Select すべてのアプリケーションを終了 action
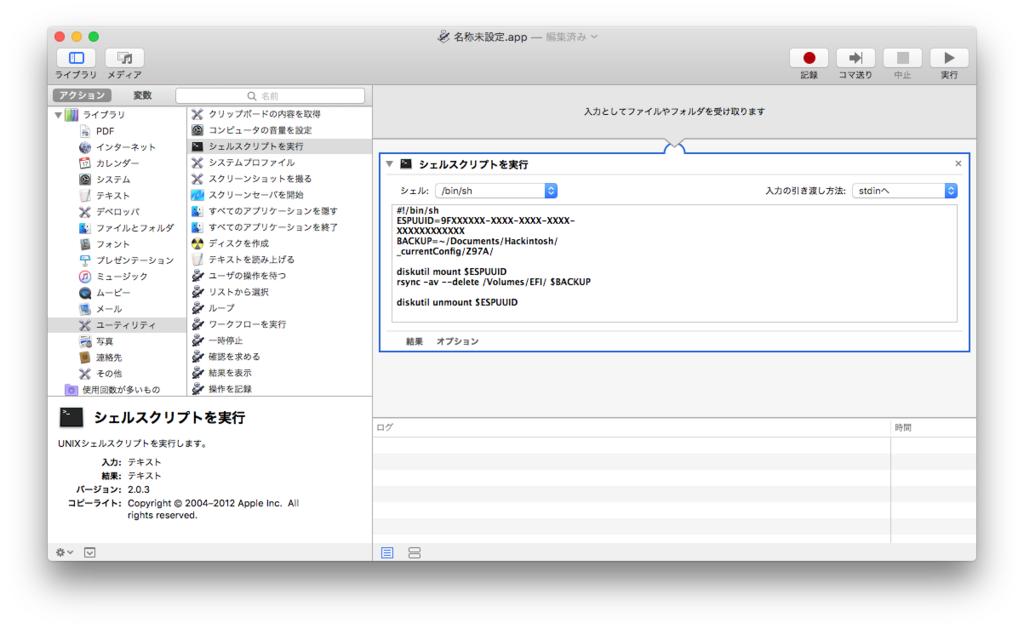 click(x=280, y=227)
